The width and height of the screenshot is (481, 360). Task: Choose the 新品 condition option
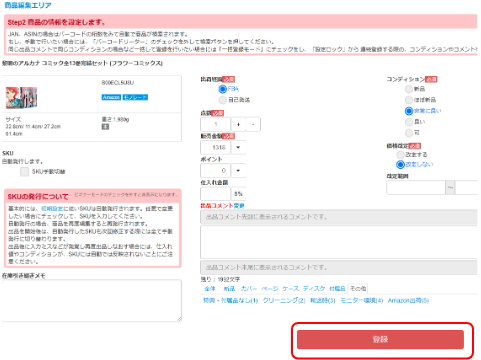click(x=409, y=89)
